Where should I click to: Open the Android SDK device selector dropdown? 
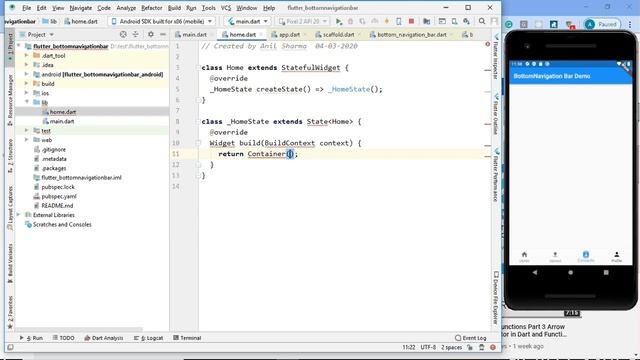tap(162, 21)
